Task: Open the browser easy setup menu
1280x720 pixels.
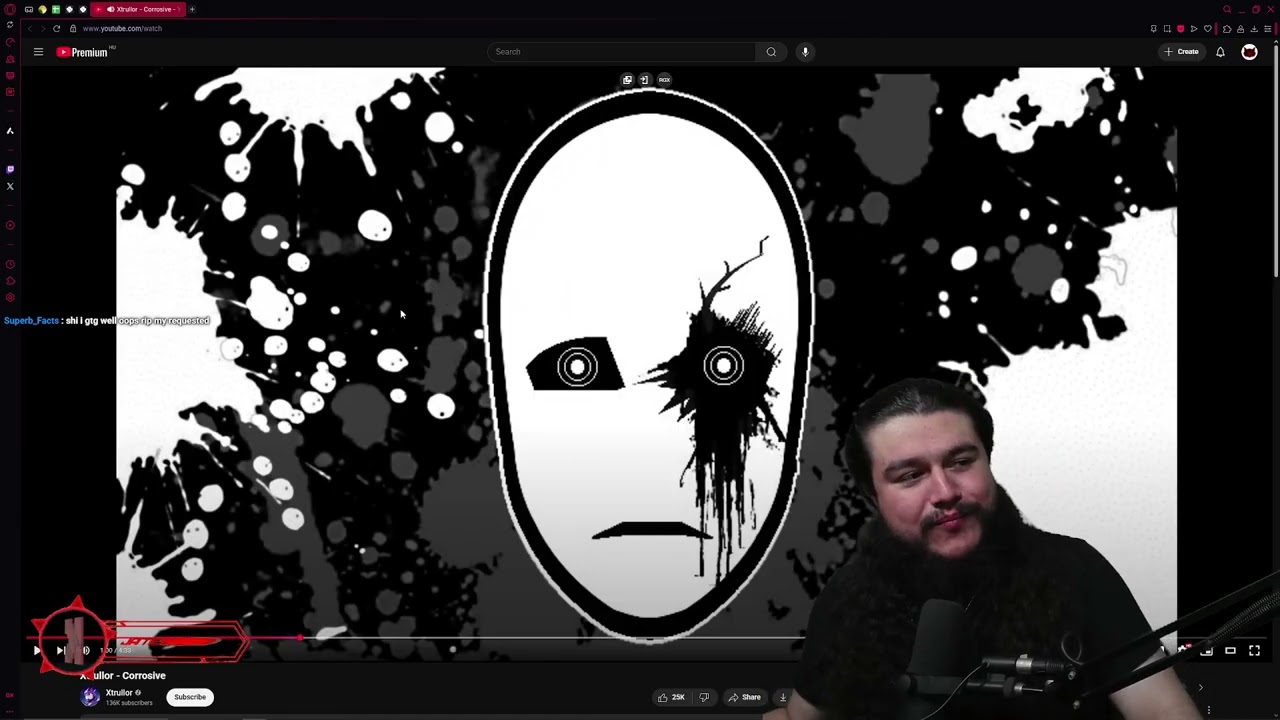Action: pos(1267,28)
